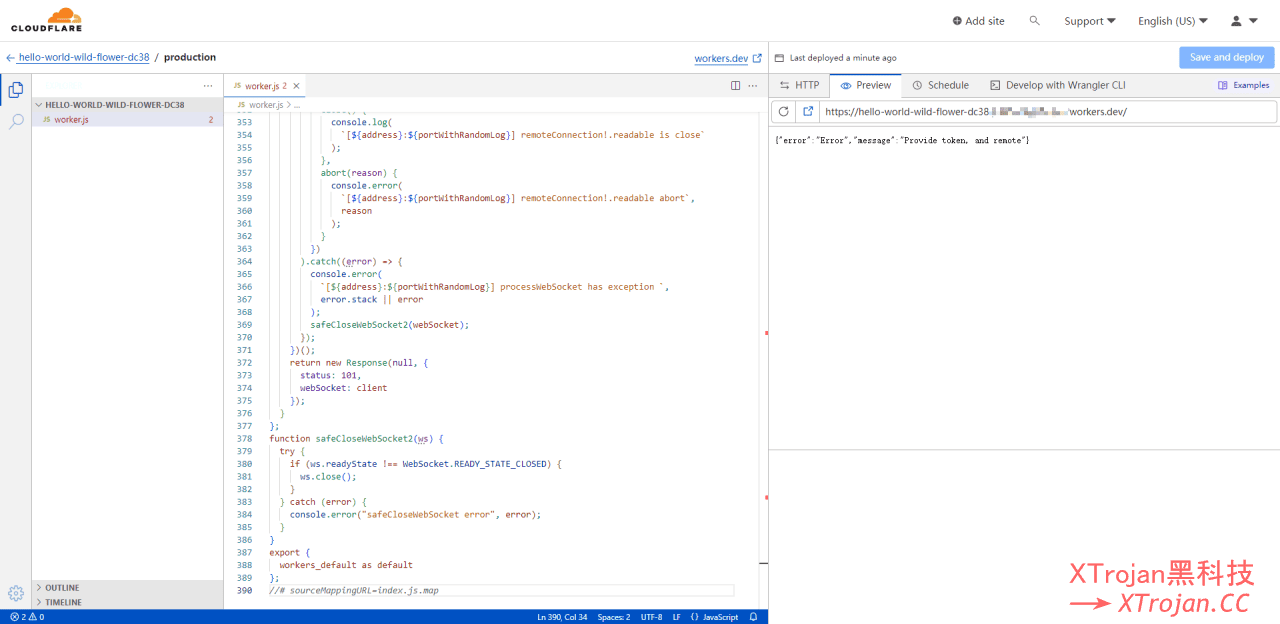Select worker.js in the file explorer
Image resolution: width=1280 pixels, height=624 pixels.
[127, 120]
